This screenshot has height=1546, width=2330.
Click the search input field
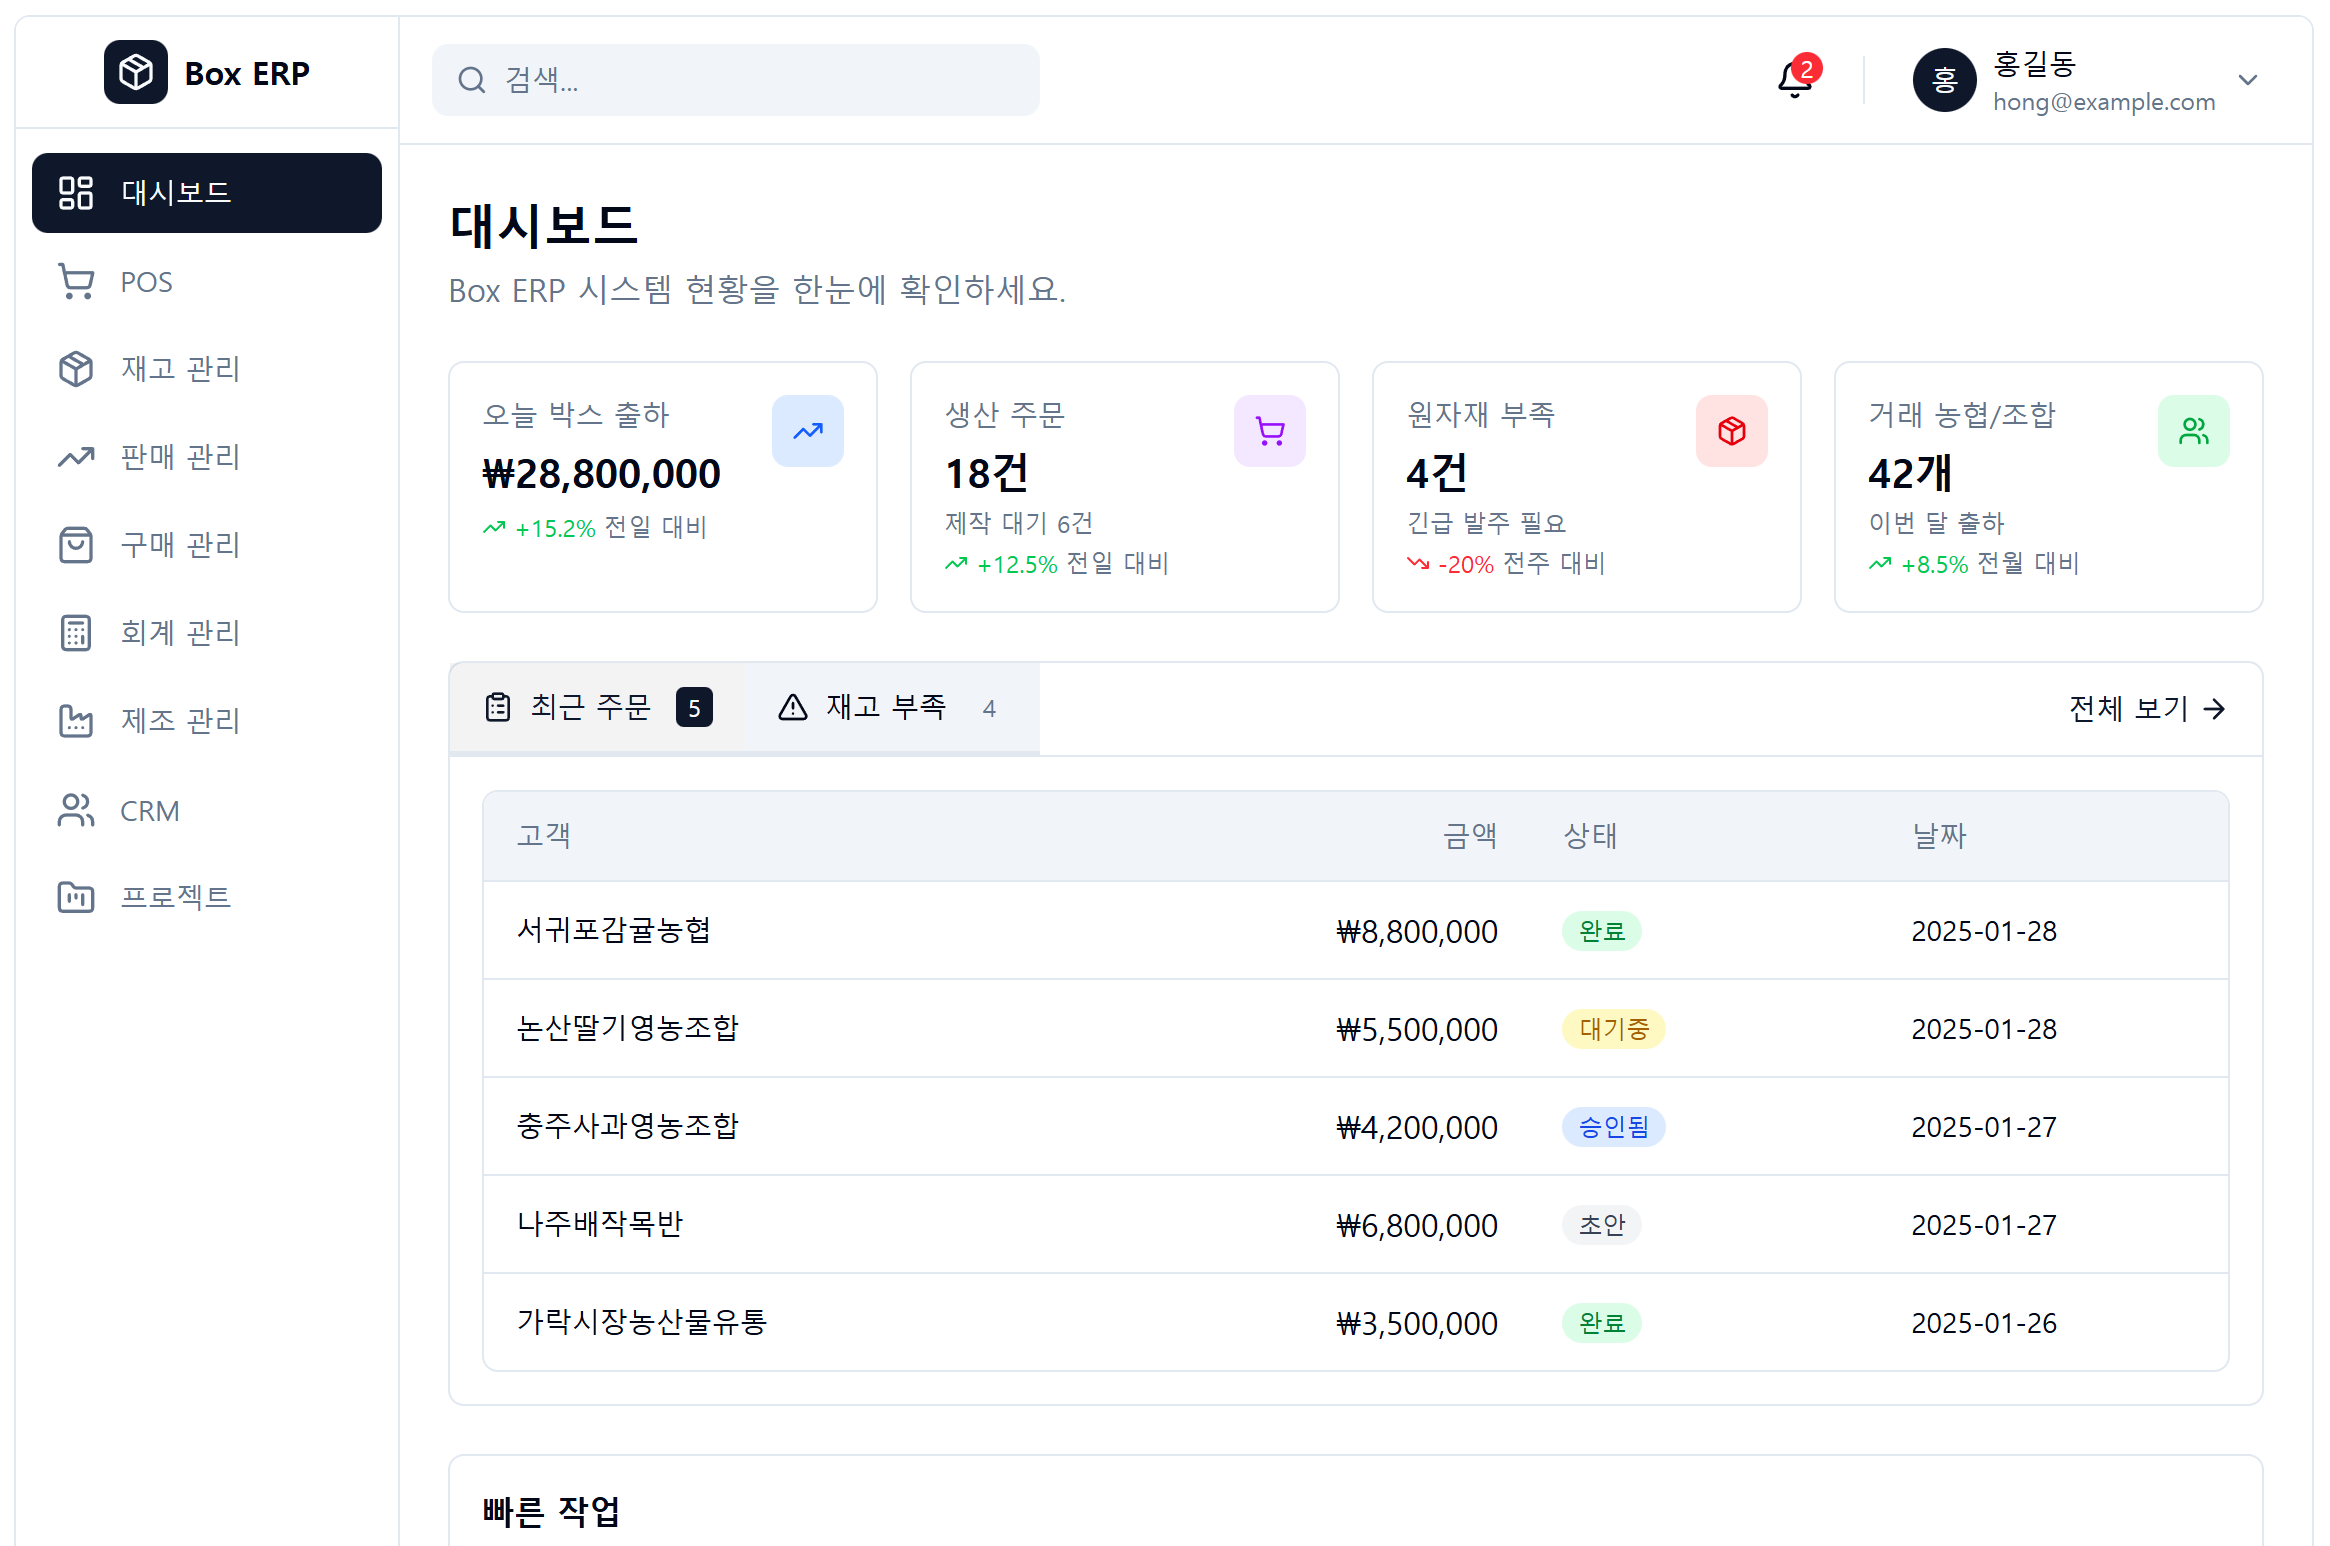735,80
